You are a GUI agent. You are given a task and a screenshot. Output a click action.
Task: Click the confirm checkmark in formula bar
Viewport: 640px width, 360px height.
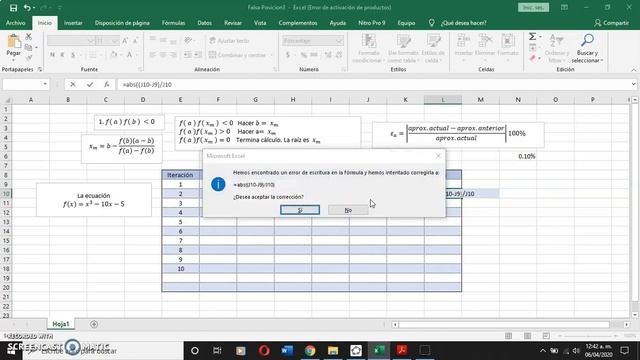(90, 84)
